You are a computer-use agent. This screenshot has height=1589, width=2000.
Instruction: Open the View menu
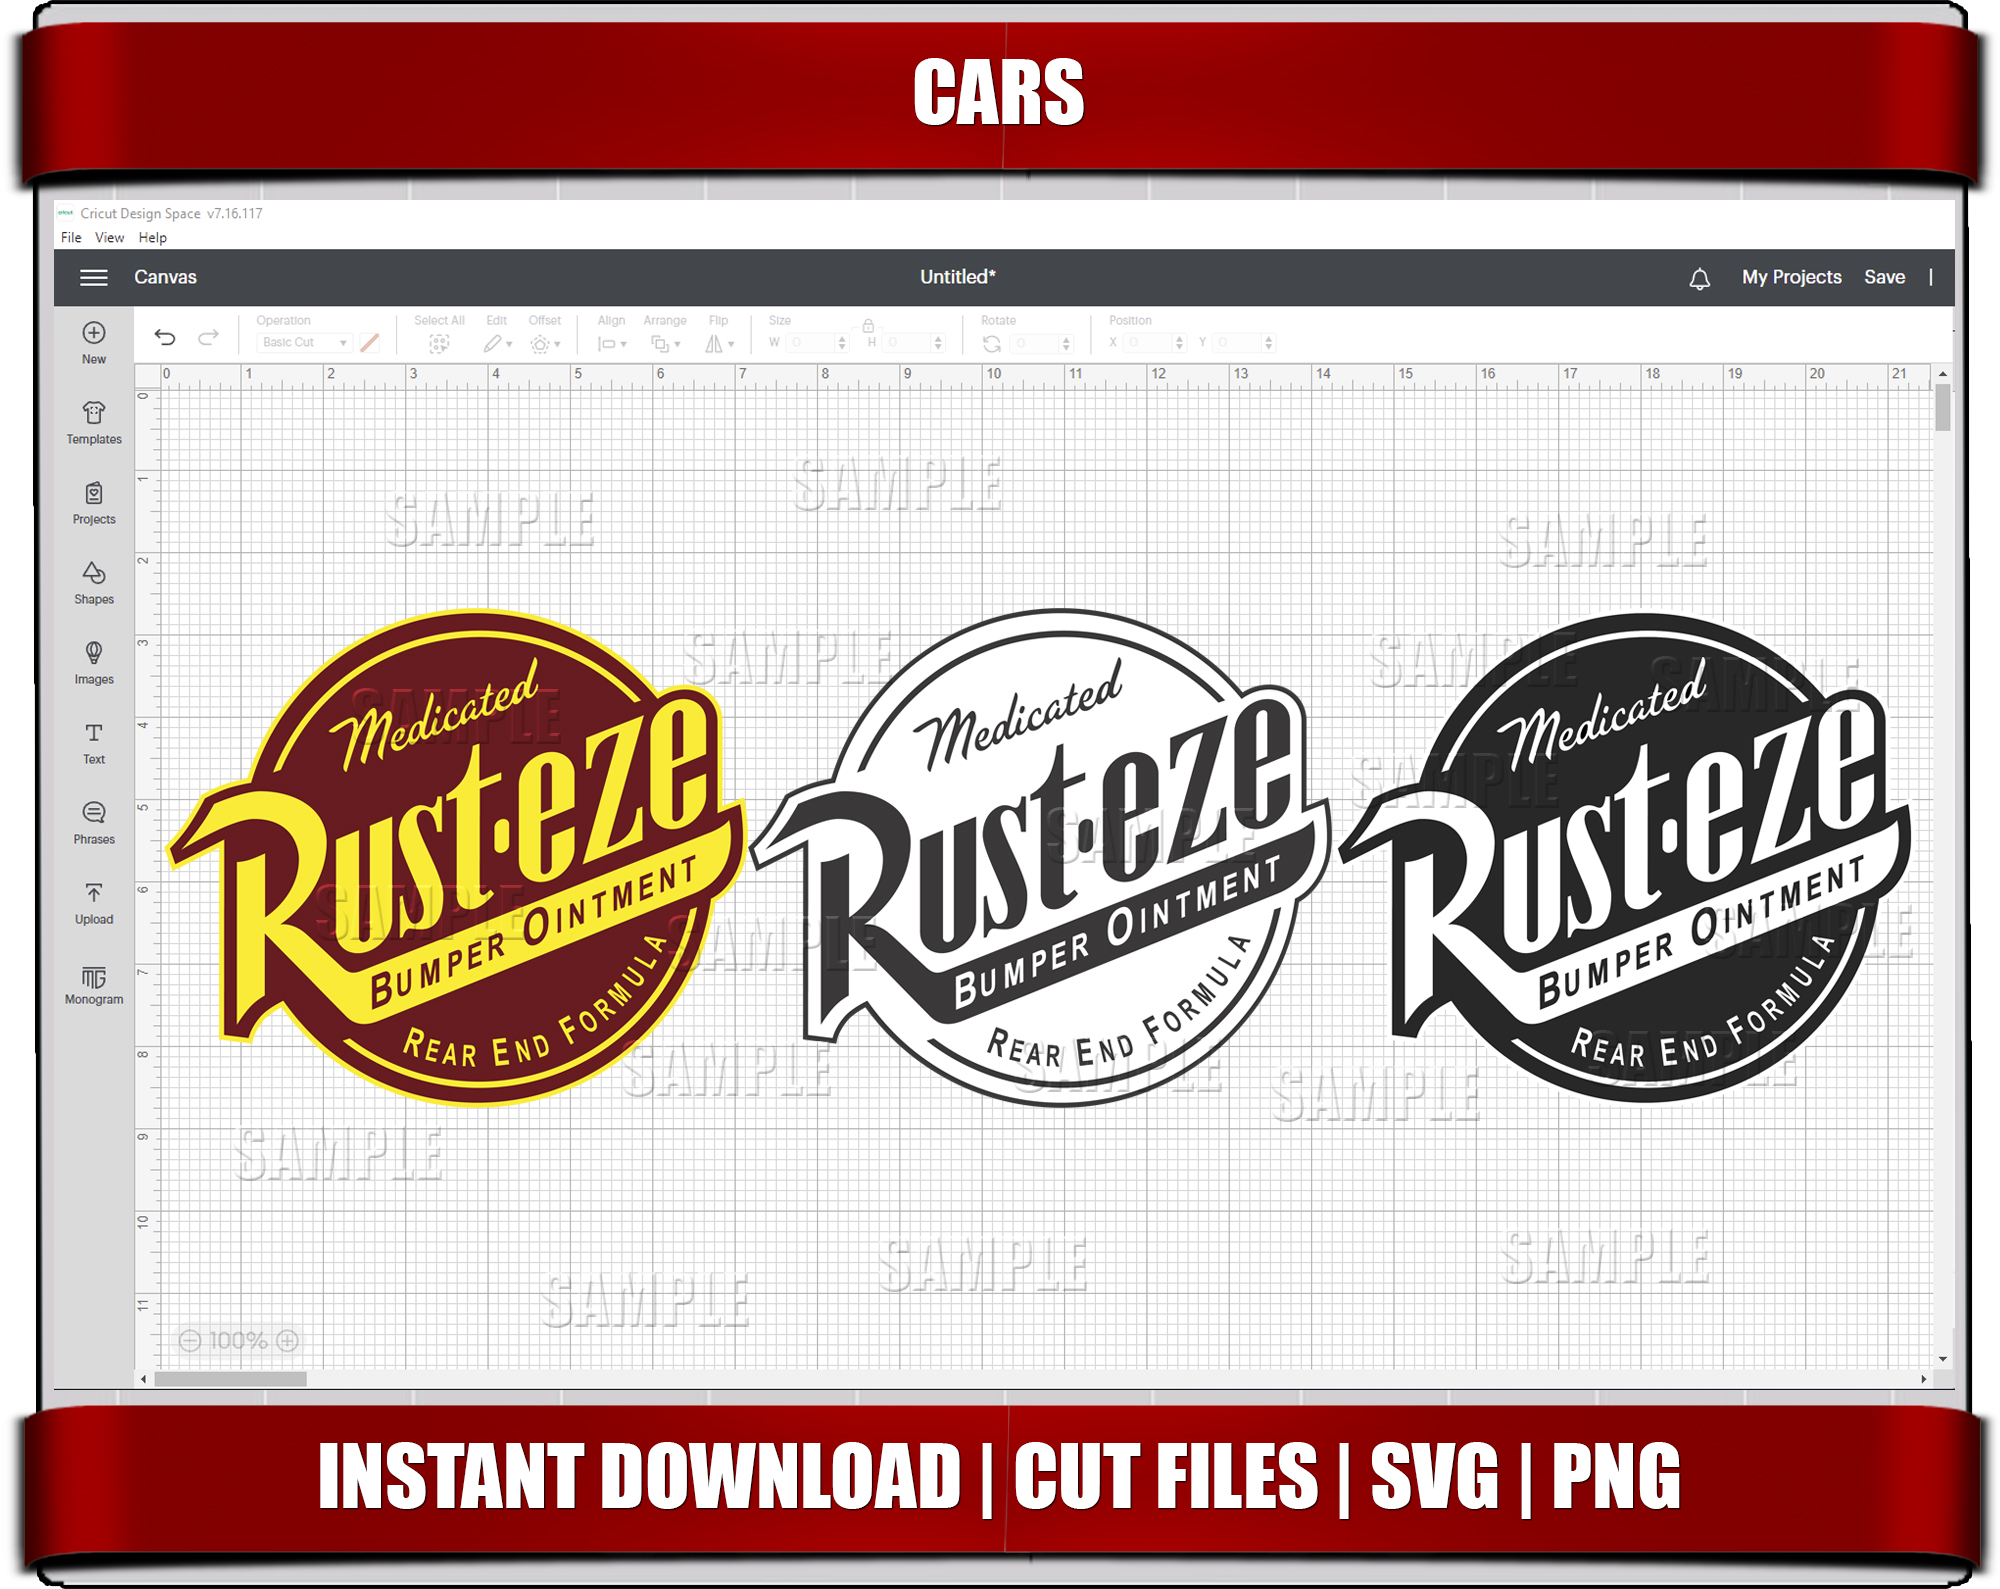(109, 237)
